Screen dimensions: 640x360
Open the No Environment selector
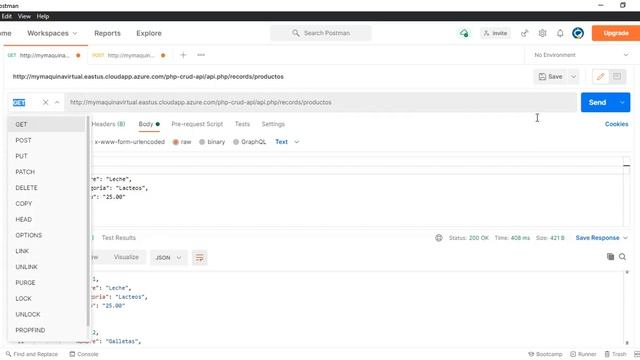581,55
